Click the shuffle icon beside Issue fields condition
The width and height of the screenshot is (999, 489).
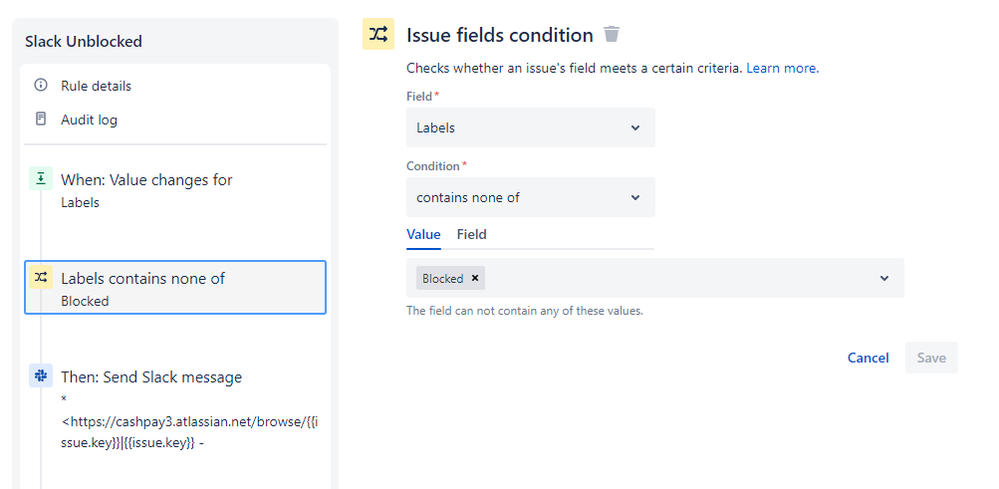click(378, 34)
